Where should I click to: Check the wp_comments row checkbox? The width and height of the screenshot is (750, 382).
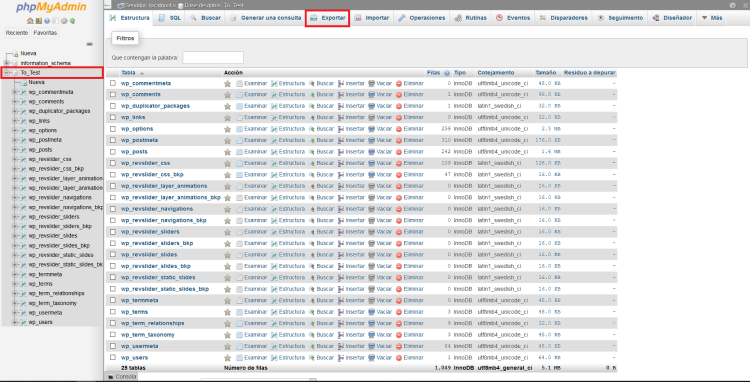point(113,95)
